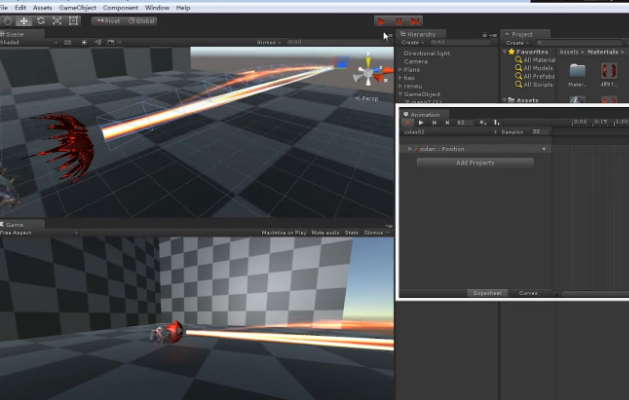This screenshot has width=629, height=400.
Task: Click the Project search field
Action: coord(580,43)
